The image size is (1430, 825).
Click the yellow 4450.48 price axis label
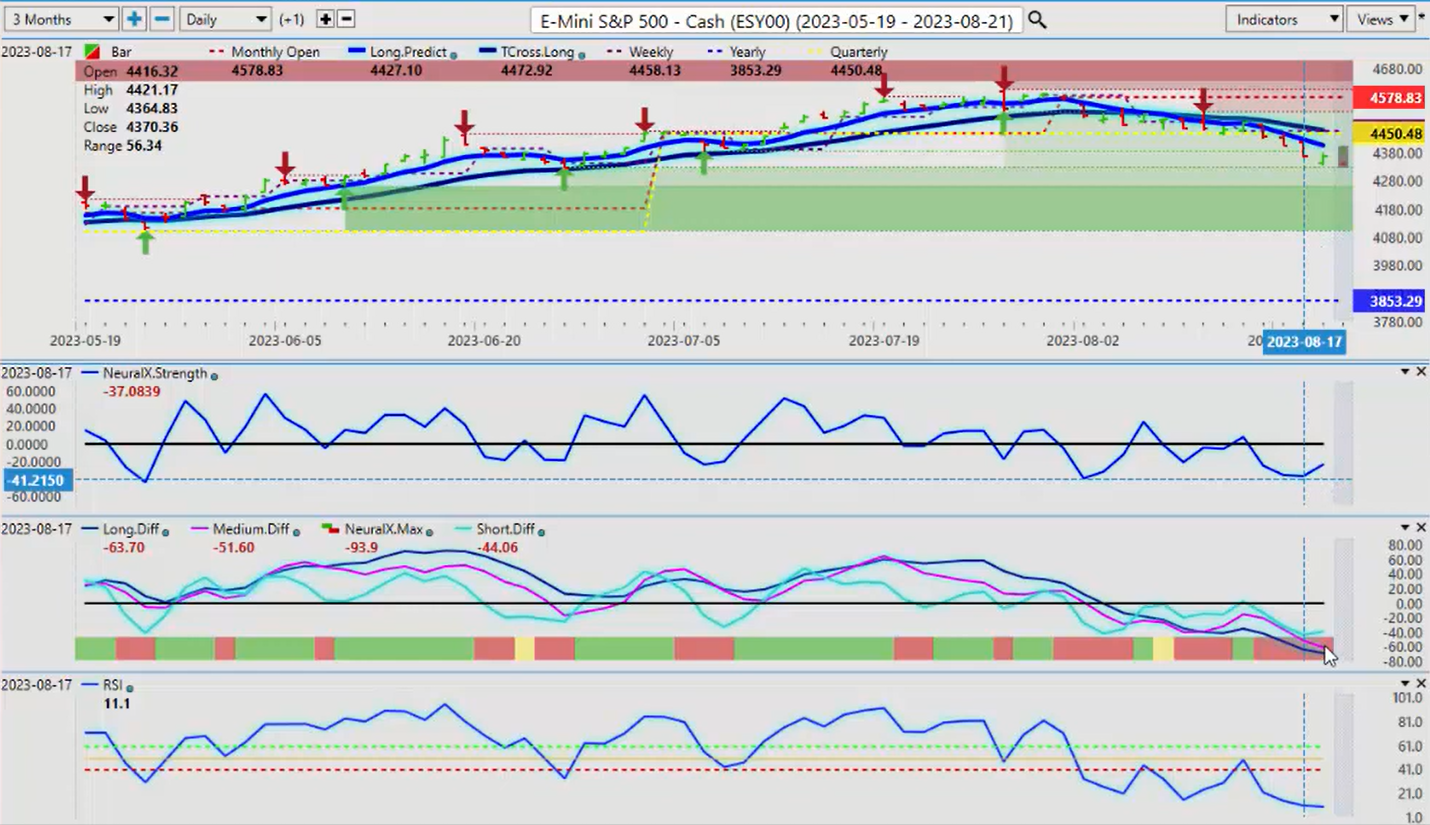tap(1387, 134)
